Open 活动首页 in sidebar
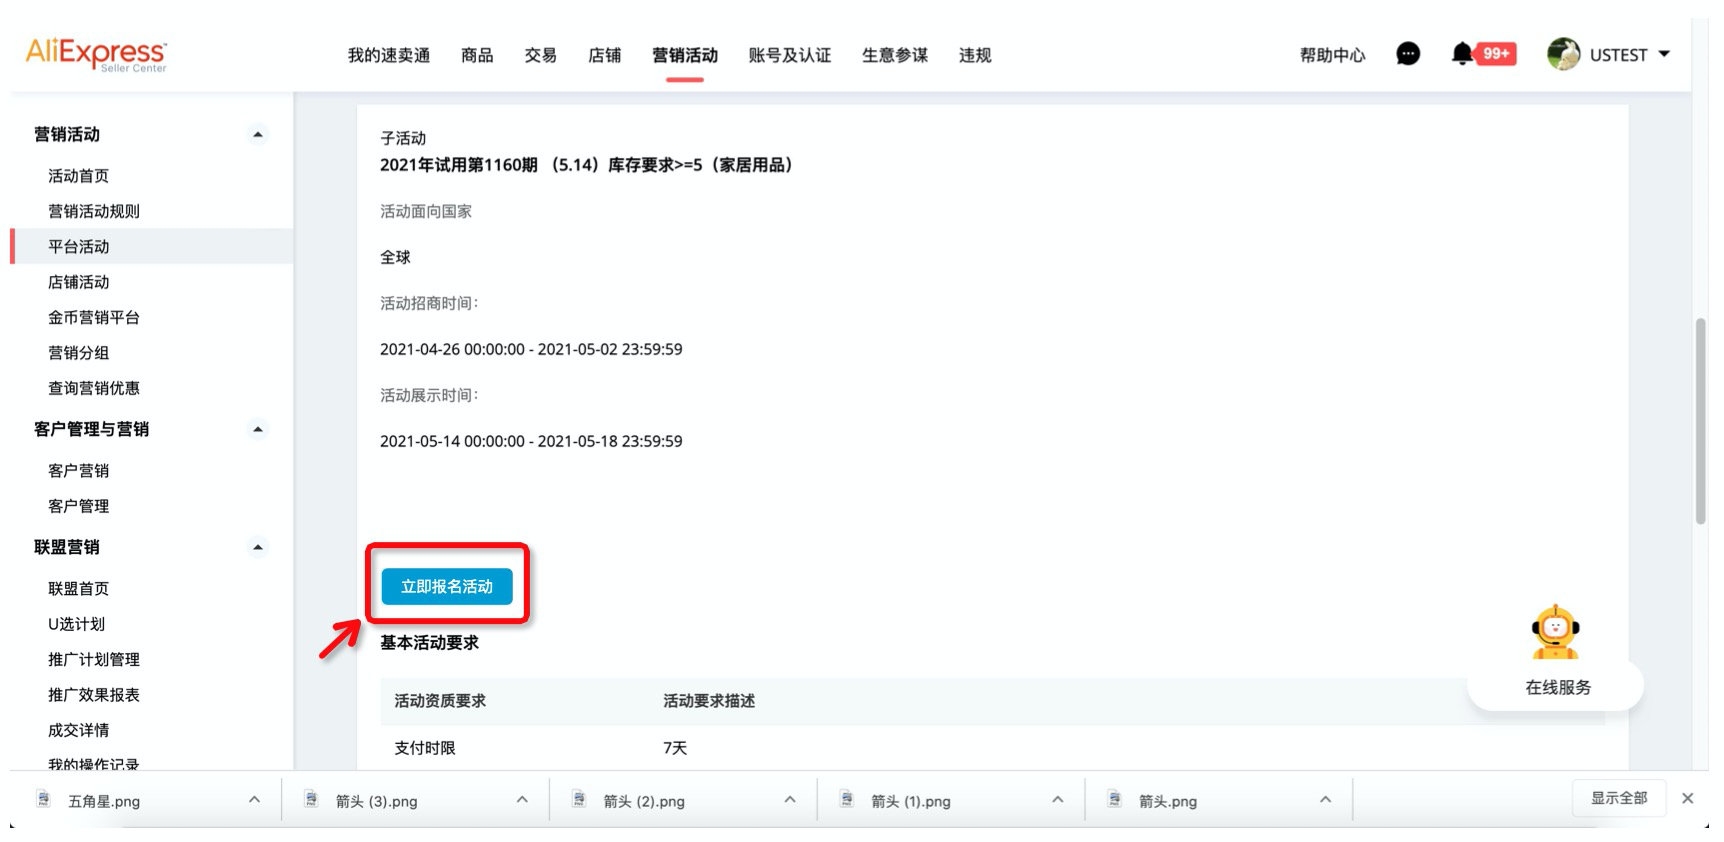Screen dimensions: 1724x842 [x=79, y=176]
